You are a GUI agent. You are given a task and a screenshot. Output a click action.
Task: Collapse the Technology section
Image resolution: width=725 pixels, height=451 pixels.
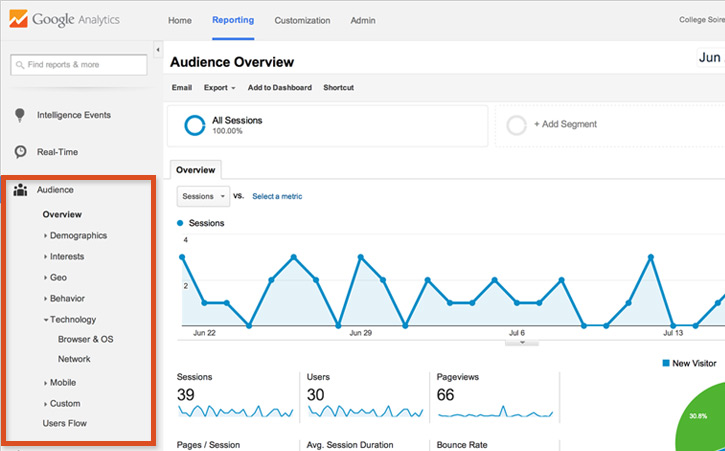click(x=46, y=320)
